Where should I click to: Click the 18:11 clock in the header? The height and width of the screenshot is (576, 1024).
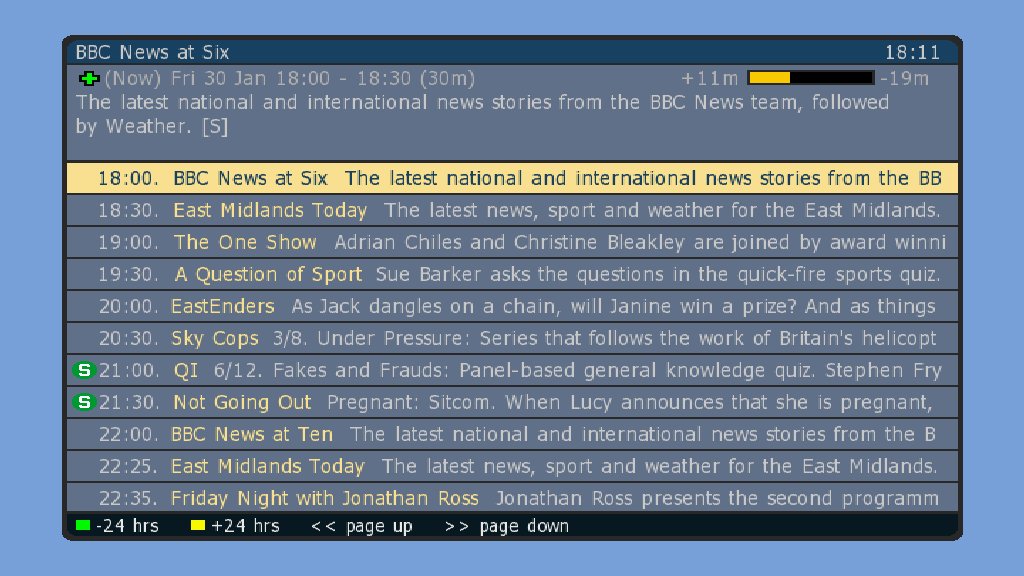(912, 52)
